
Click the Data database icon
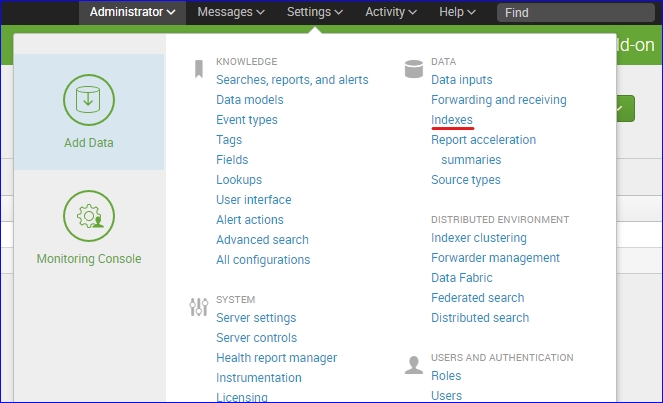pos(413,69)
